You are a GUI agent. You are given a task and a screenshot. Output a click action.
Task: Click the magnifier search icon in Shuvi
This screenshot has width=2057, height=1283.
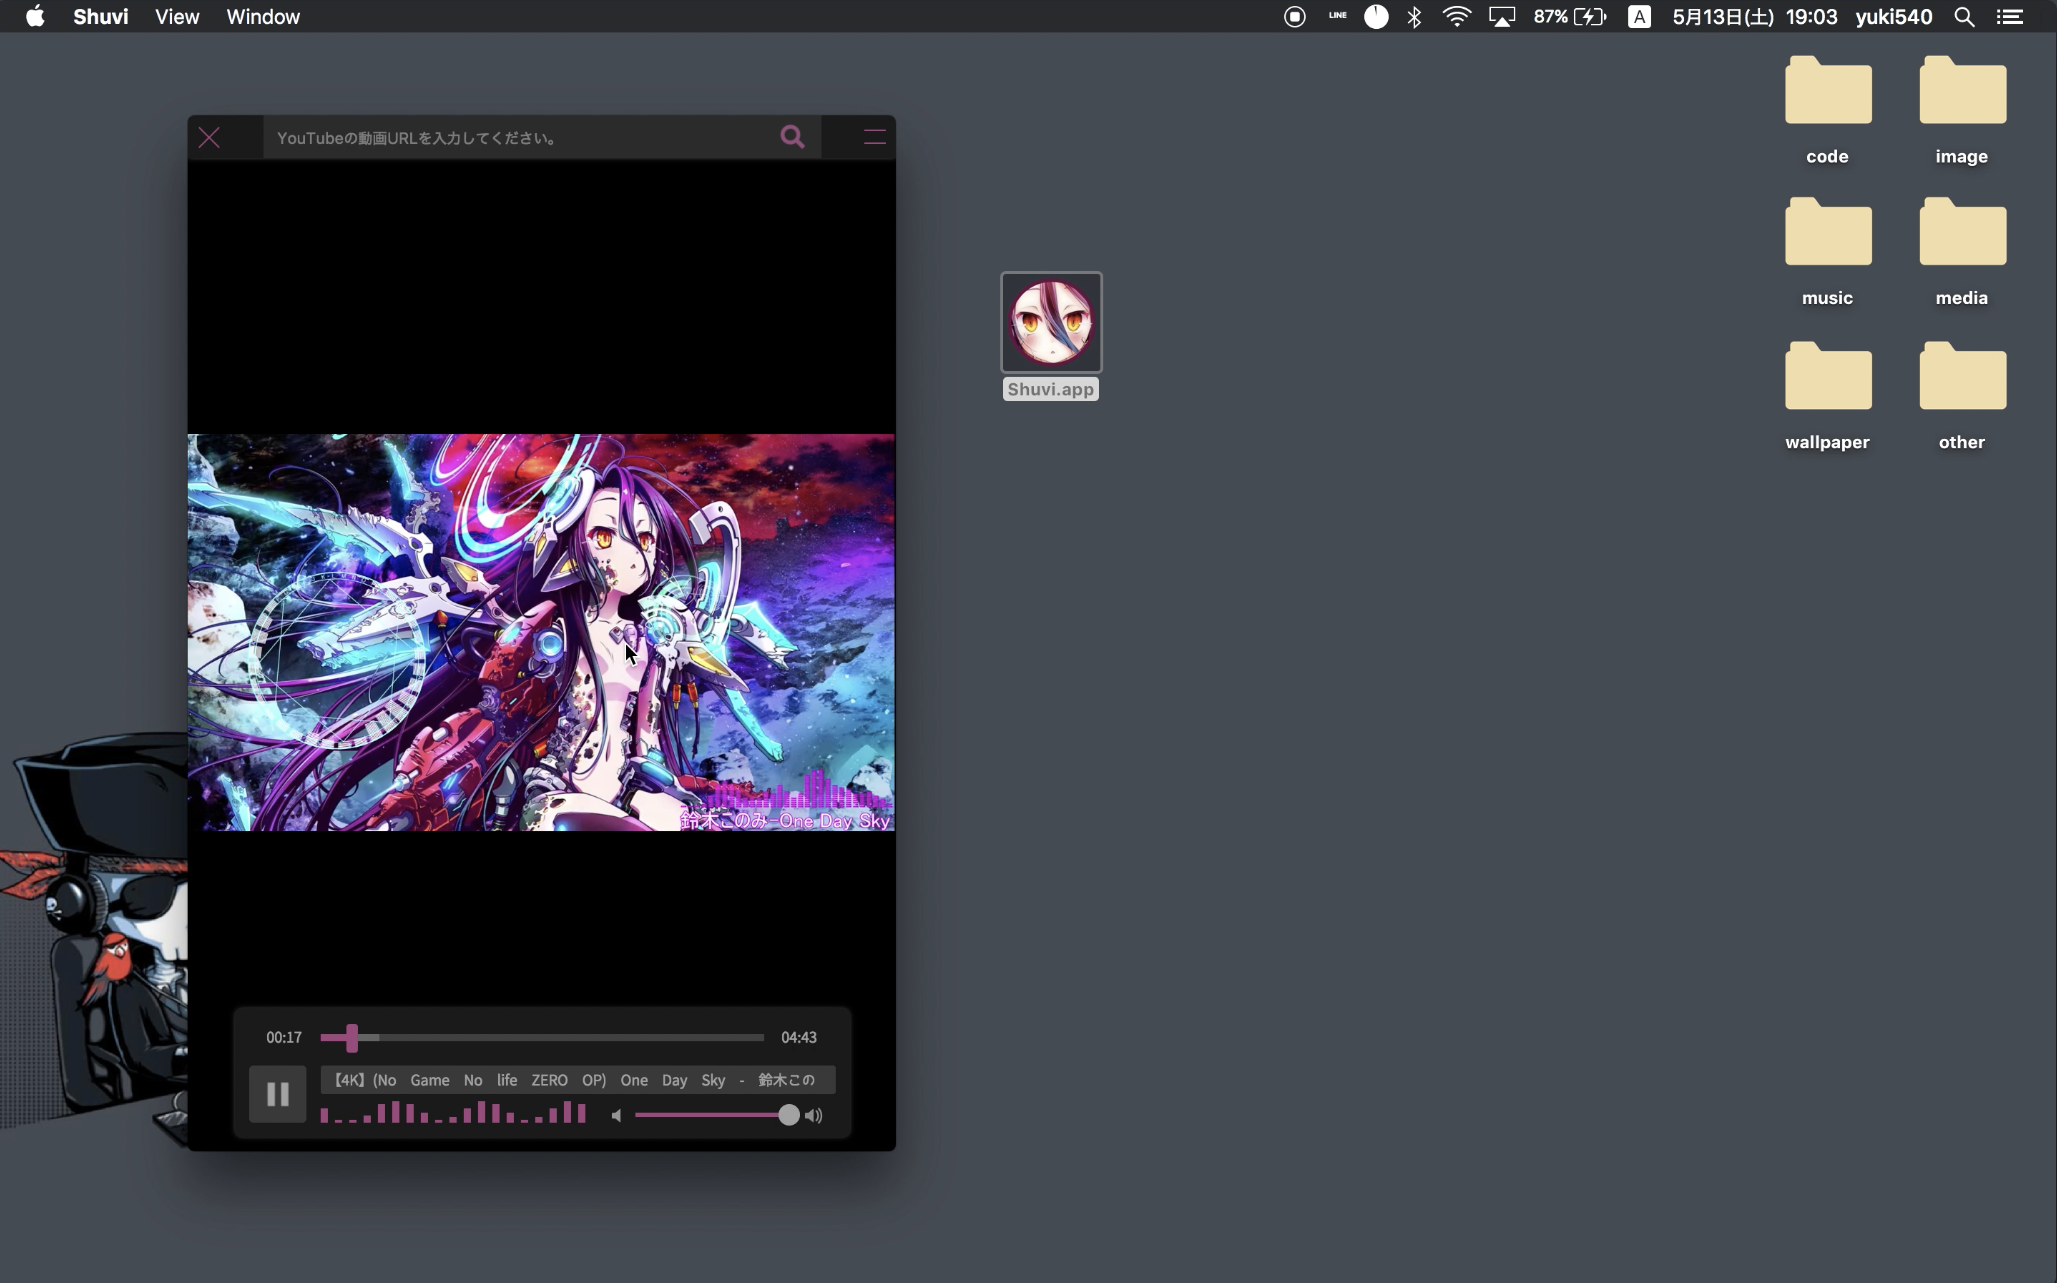[792, 137]
